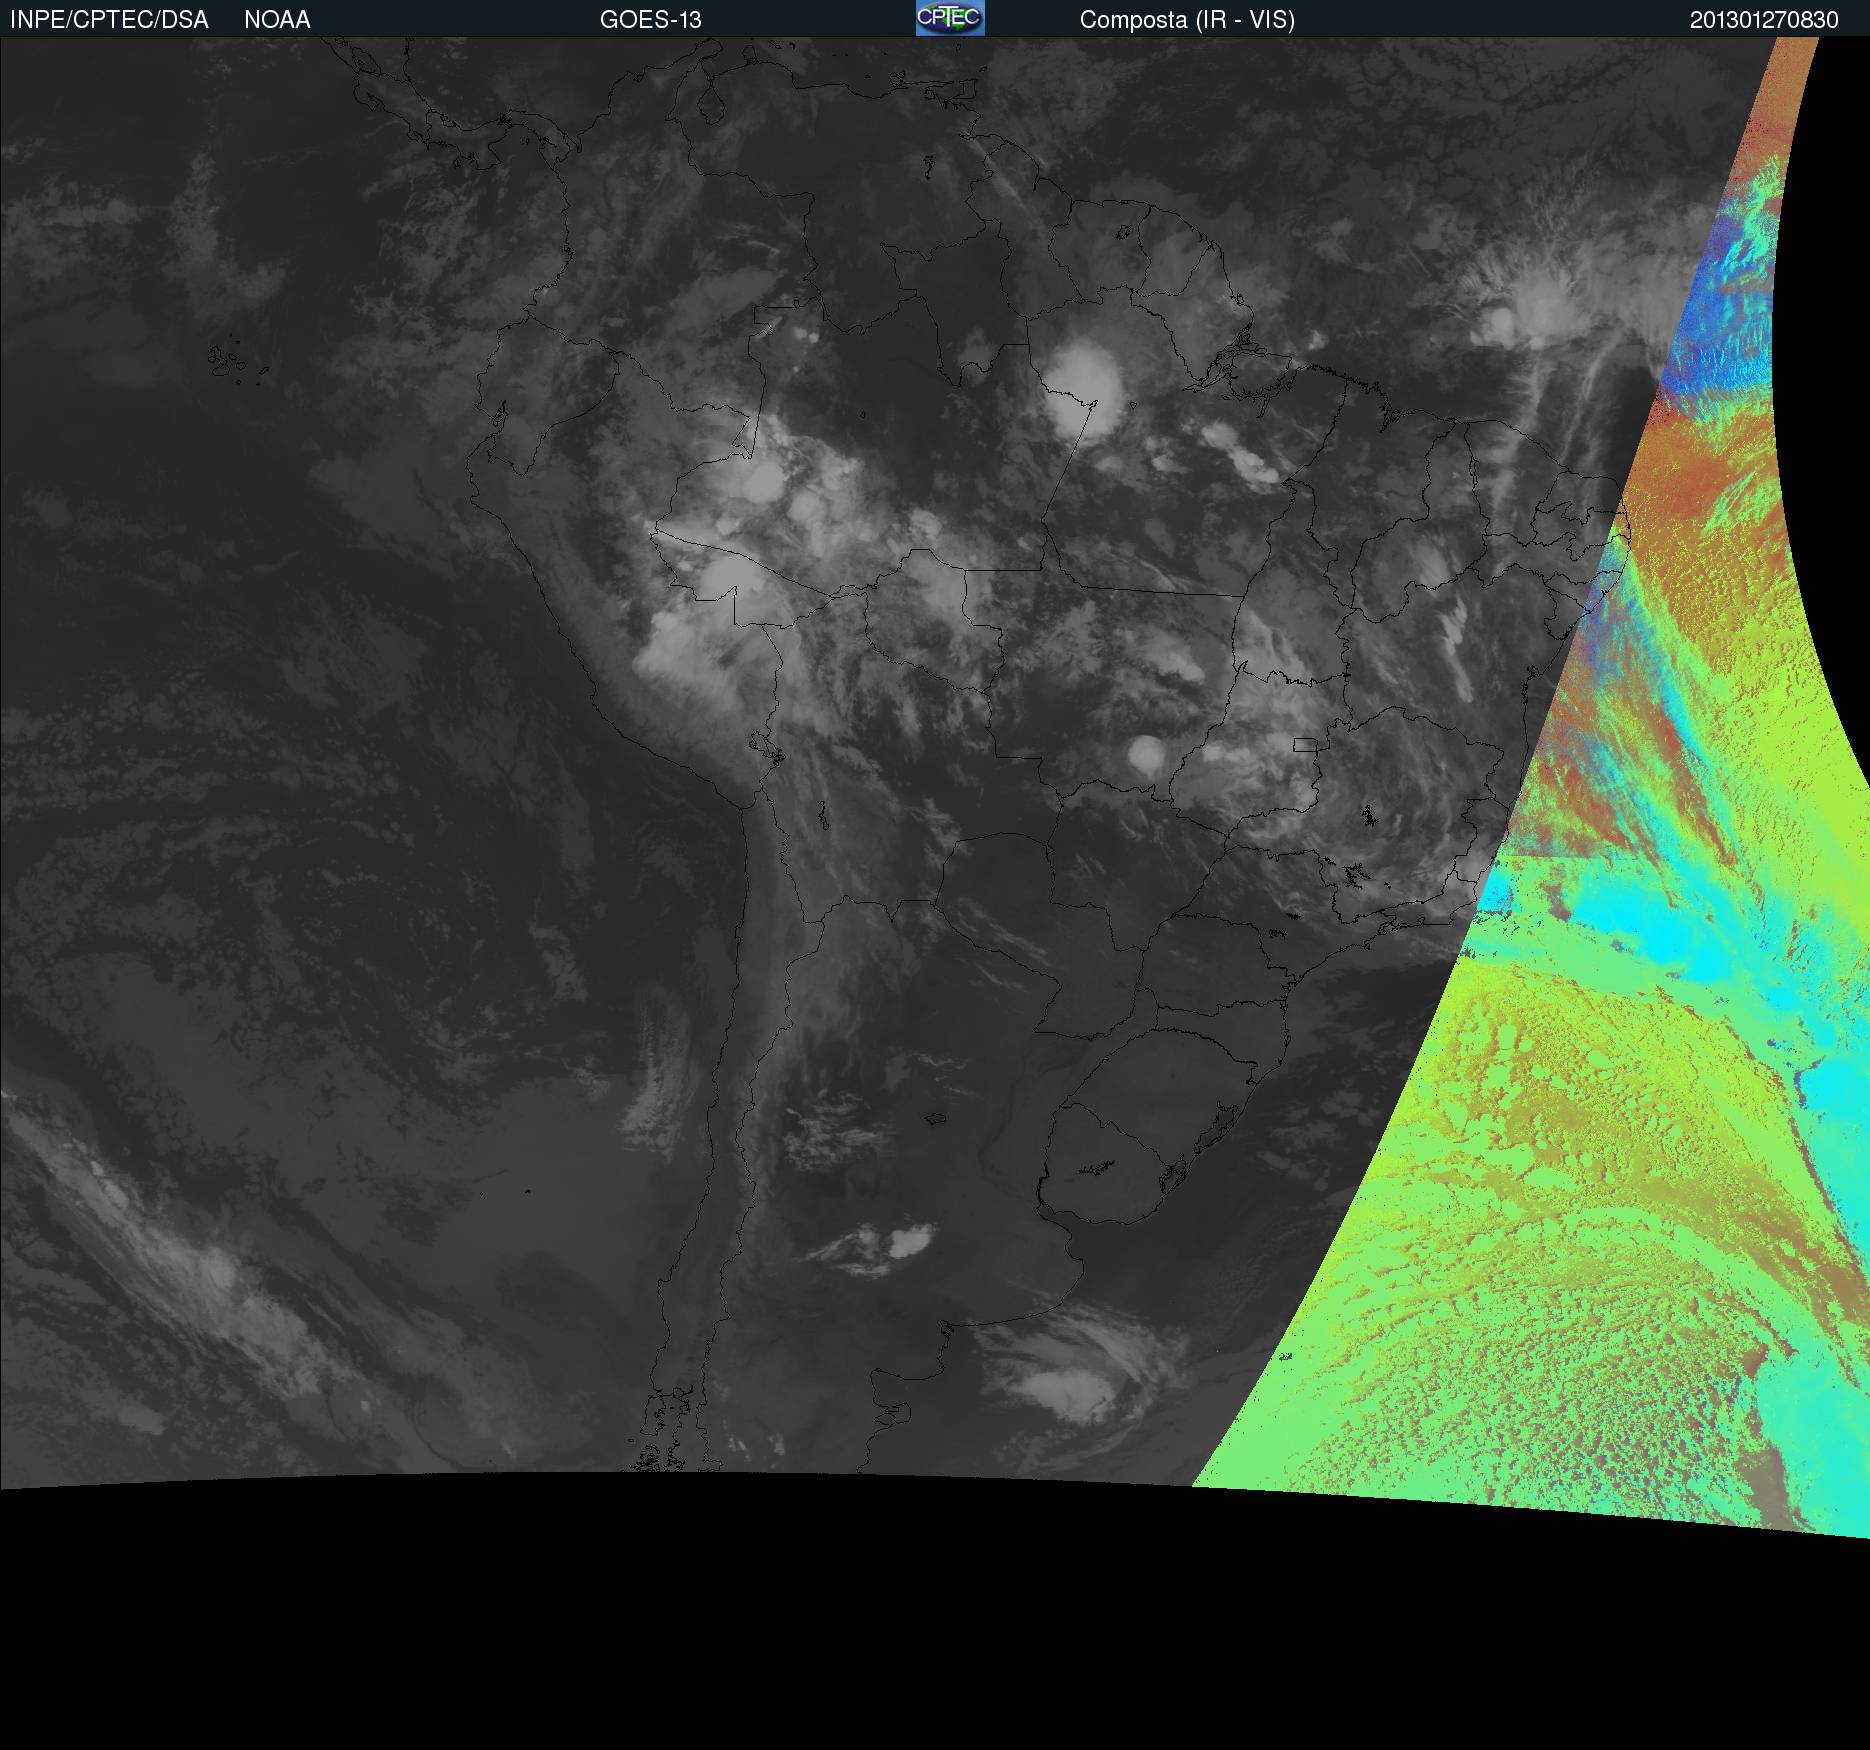
Task: Click the INPE/CPTEC/DSA header label
Action: [x=109, y=20]
